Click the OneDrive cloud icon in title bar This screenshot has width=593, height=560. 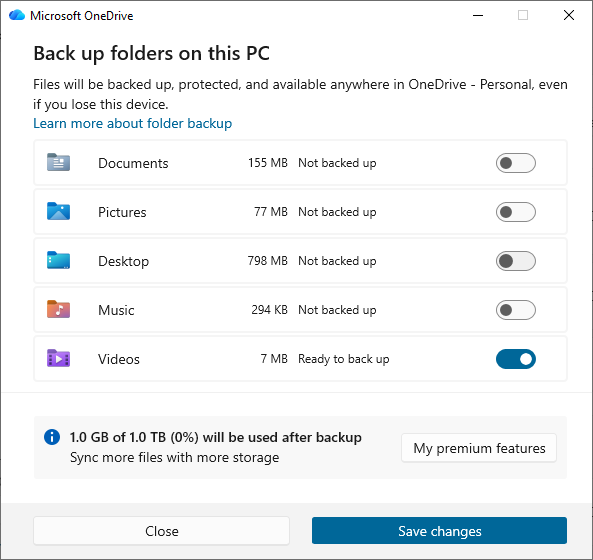pyautogui.click(x=17, y=15)
